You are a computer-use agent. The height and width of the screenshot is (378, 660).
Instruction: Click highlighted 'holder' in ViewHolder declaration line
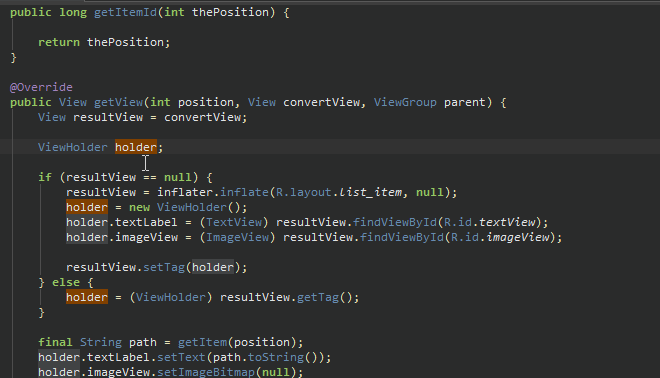click(x=136, y=147)
